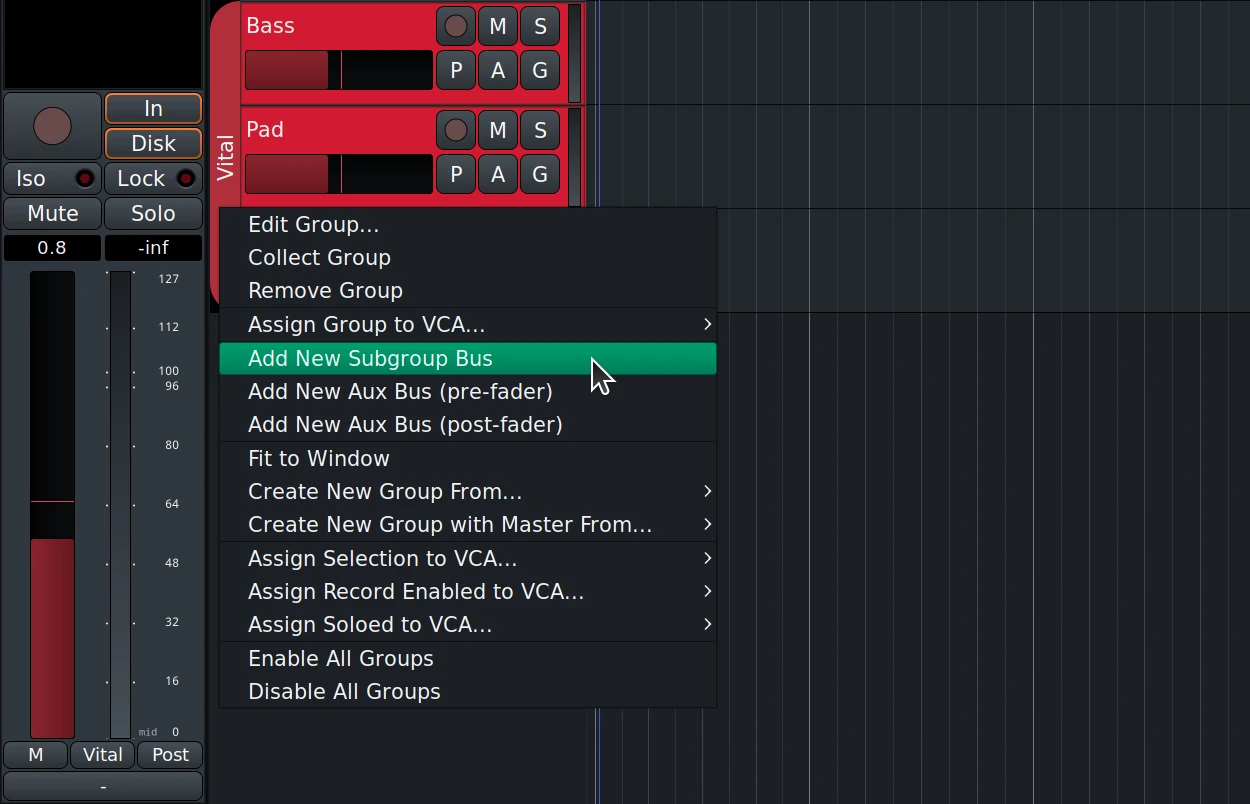
Task: Toggle solo isolate with Iso
Action: click(x=52, y=179)
